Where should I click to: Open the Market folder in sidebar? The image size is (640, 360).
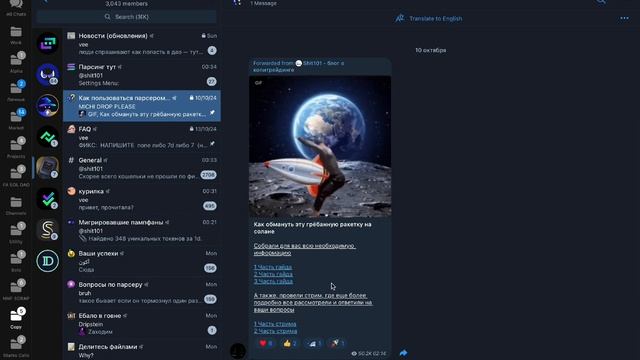(16, 120)
